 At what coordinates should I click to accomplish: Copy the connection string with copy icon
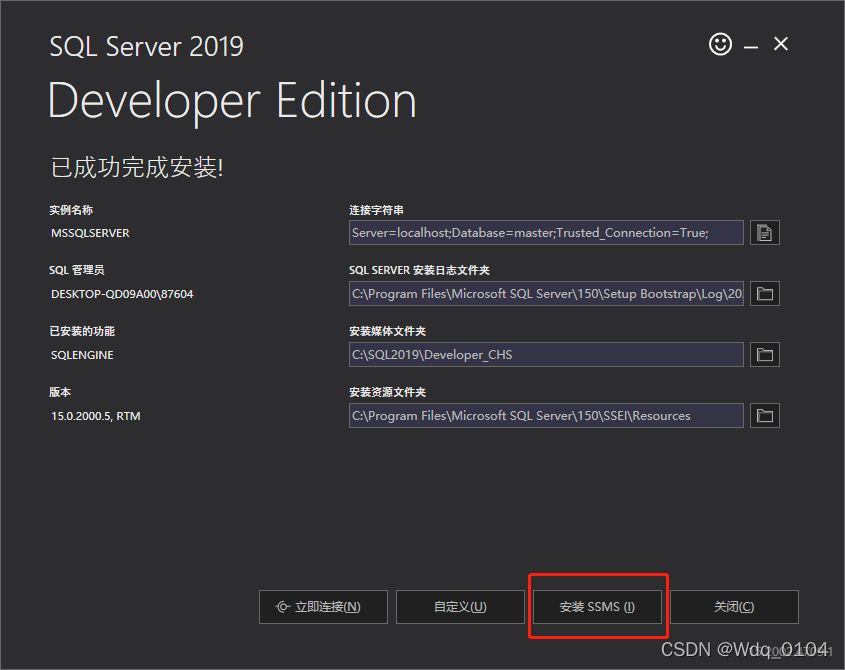coord(765,233)
